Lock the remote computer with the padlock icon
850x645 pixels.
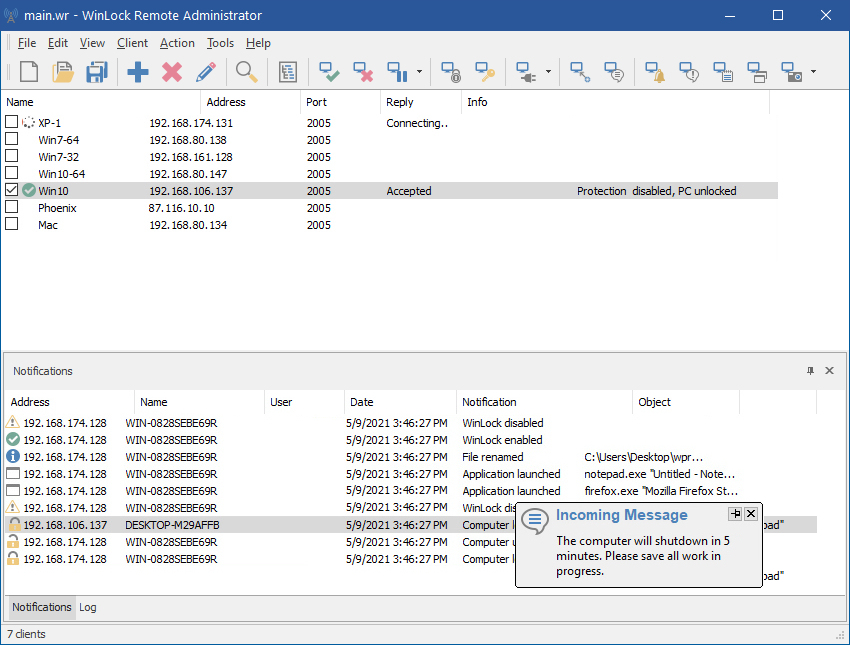450,71
